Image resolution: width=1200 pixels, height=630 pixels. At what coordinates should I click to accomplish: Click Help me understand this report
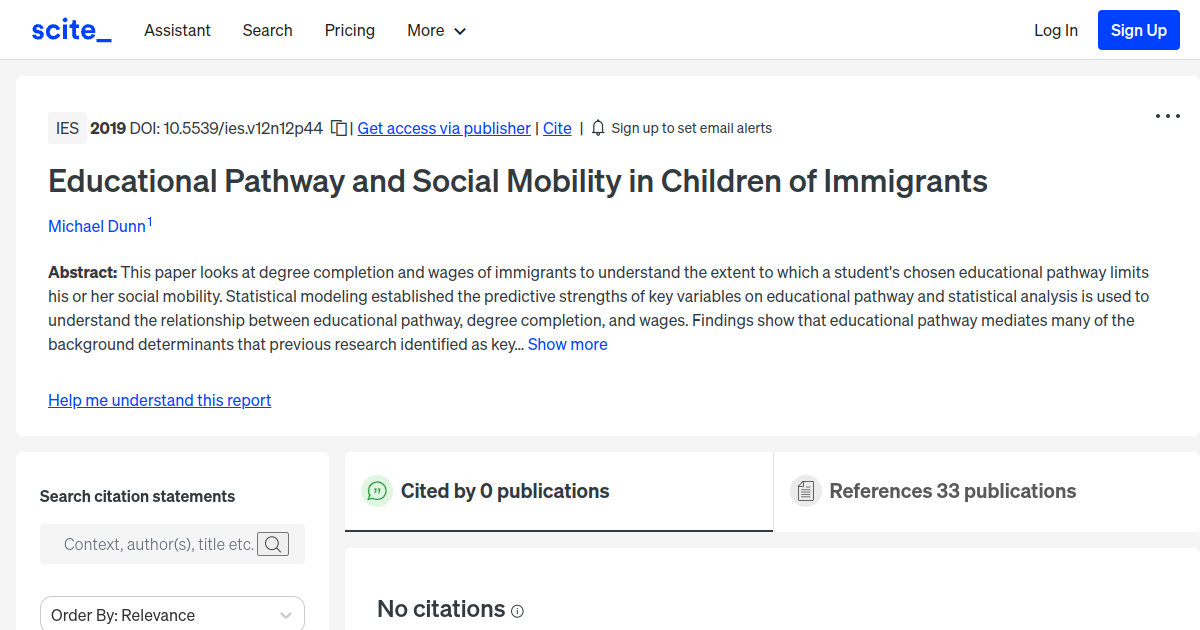coord(159,400)
